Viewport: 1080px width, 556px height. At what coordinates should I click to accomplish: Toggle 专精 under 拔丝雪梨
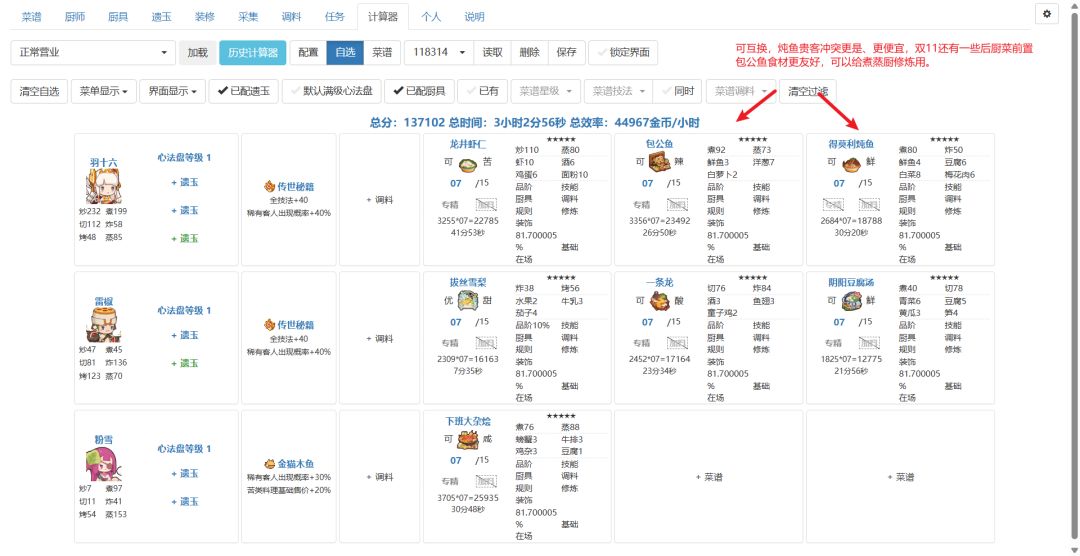449,342
